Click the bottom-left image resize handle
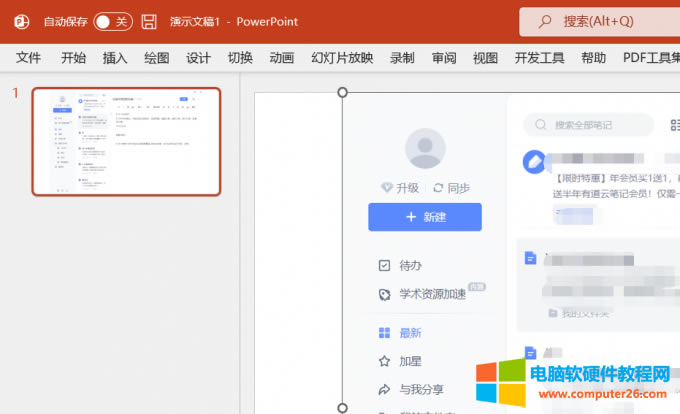This screenshot has height=414, width=680. 342,408
